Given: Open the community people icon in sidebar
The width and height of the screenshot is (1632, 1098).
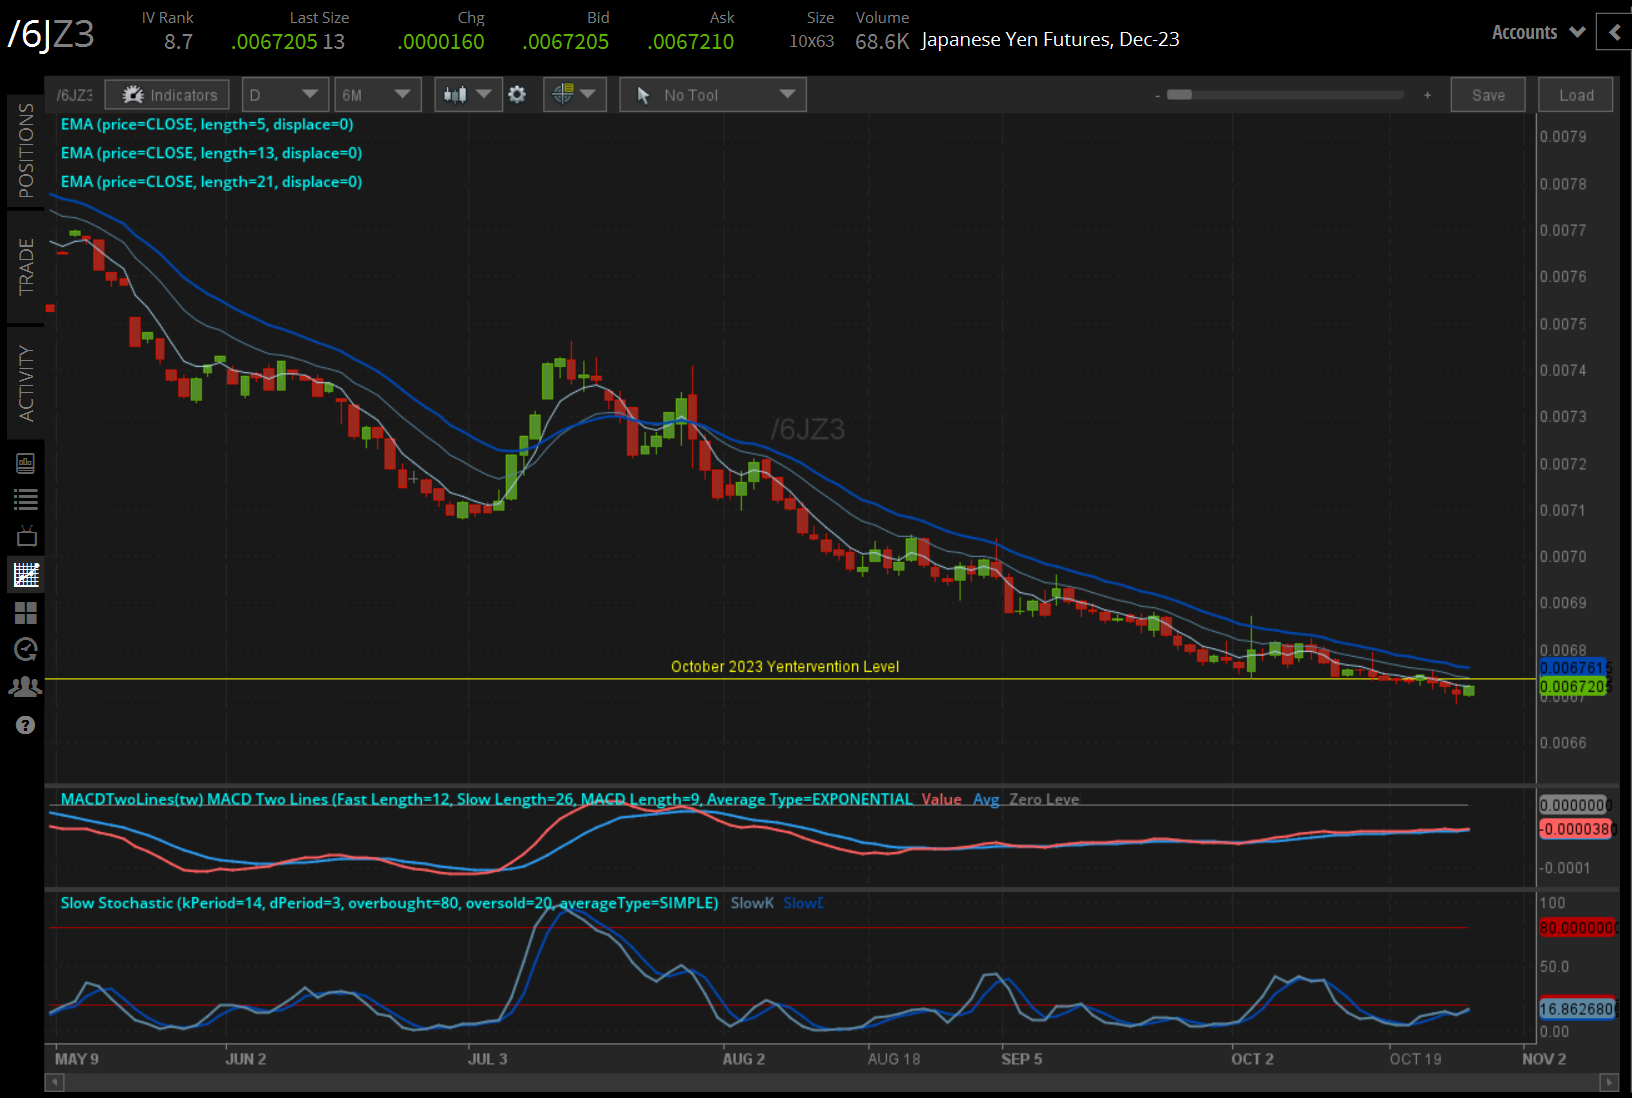Looking at the screenshot, I should click(x=26, y=687).
